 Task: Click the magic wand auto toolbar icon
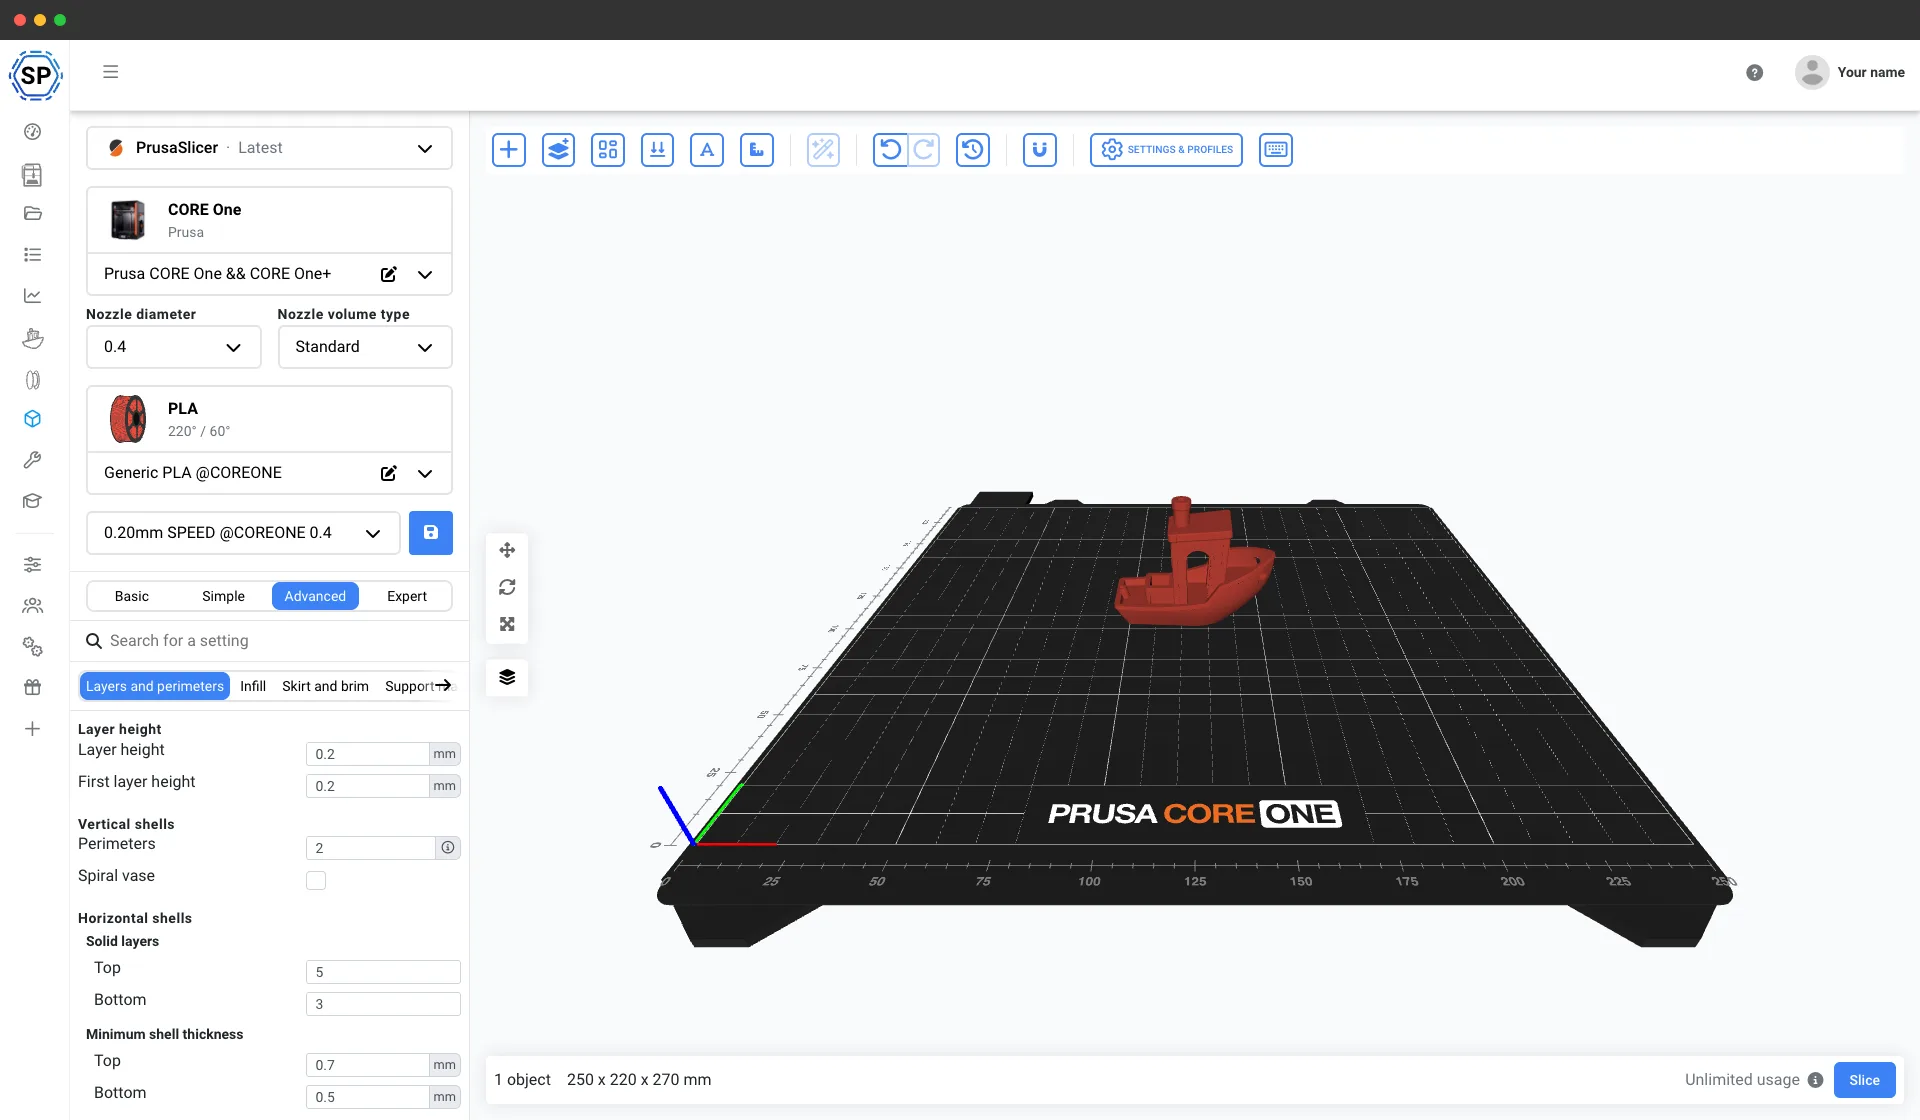(x=823, y=150)
